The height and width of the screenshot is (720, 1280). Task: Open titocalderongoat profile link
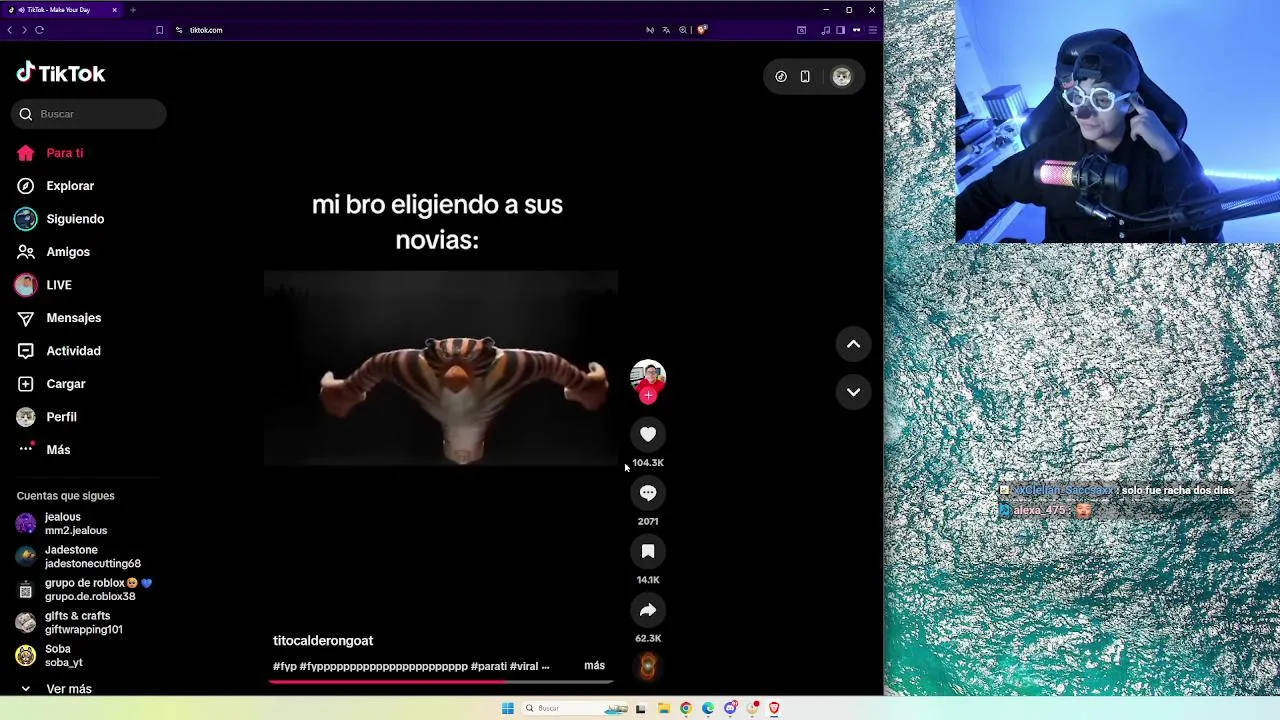[323, 641]
